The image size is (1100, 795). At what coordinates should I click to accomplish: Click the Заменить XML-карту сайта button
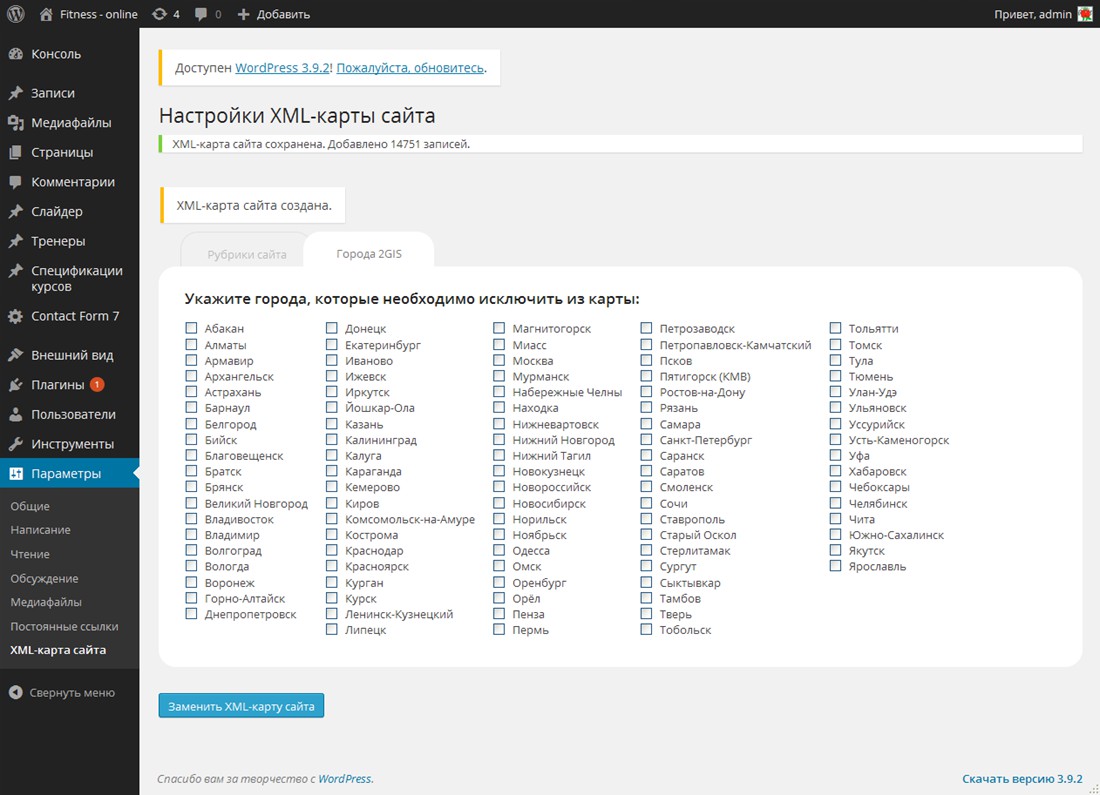coord(241,706)
